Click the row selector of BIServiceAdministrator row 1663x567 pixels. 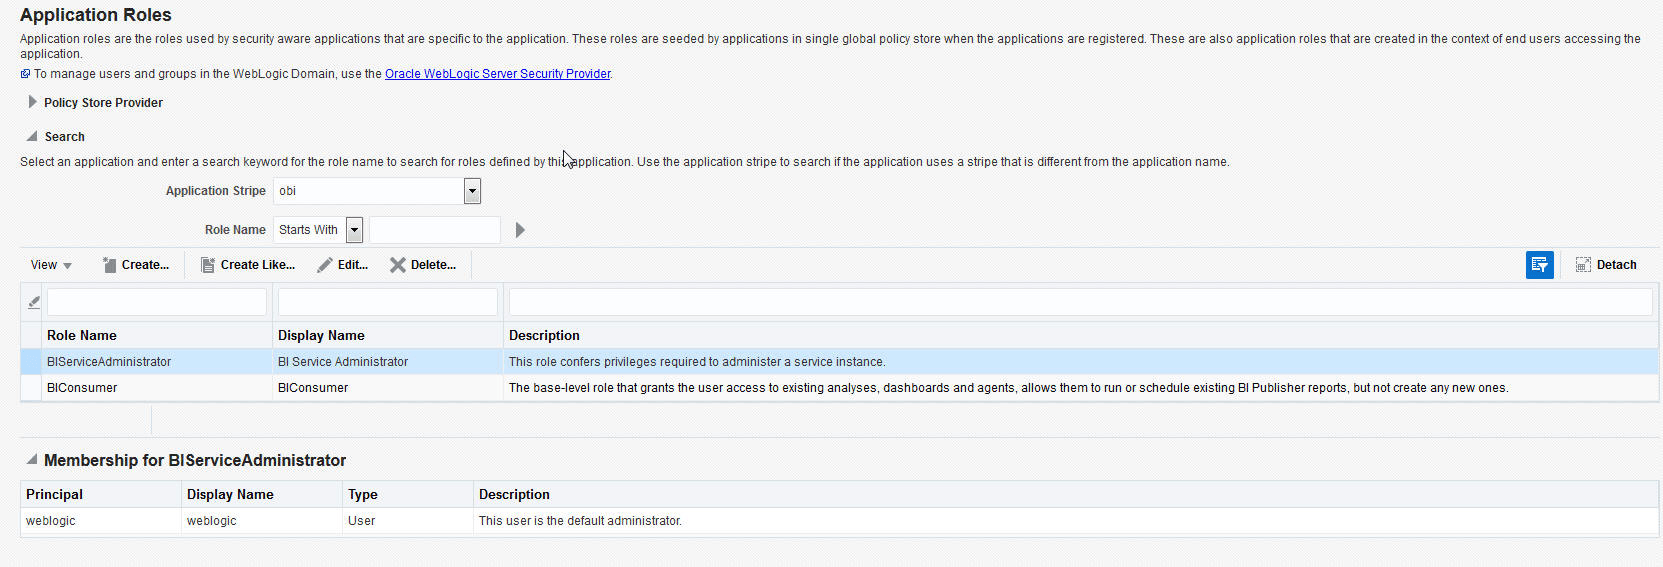[32, 362]
